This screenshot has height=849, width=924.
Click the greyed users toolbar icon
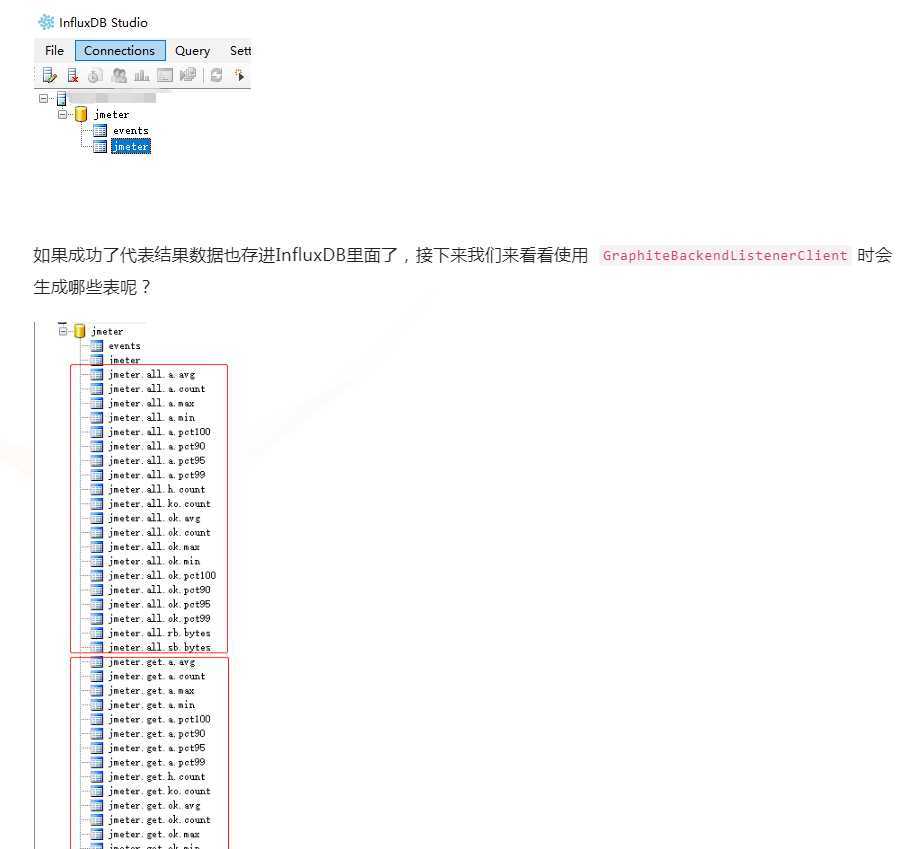119,75
